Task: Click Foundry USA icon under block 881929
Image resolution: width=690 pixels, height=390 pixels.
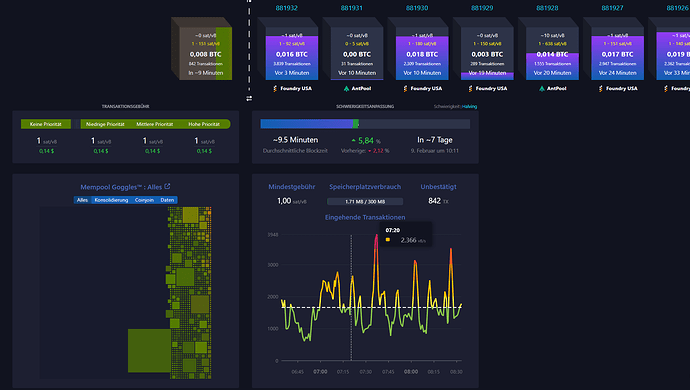Action: [x=470, y=88]
